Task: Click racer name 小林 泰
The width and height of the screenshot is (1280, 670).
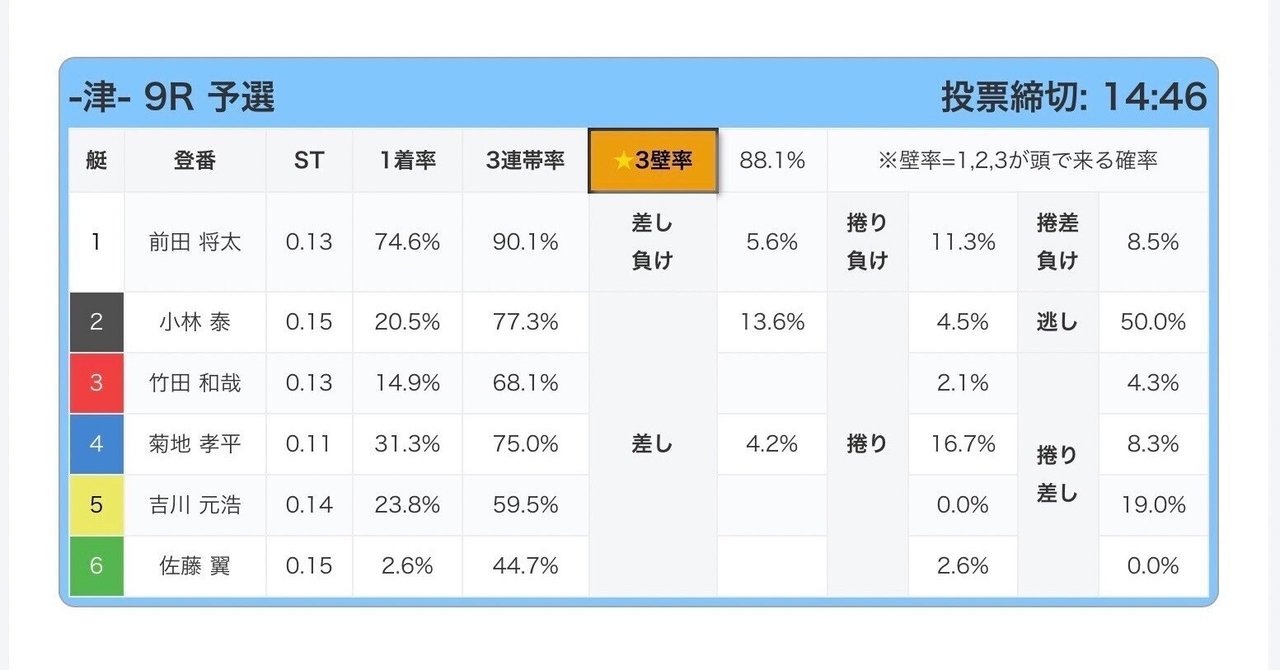Action: coord(195,322)
